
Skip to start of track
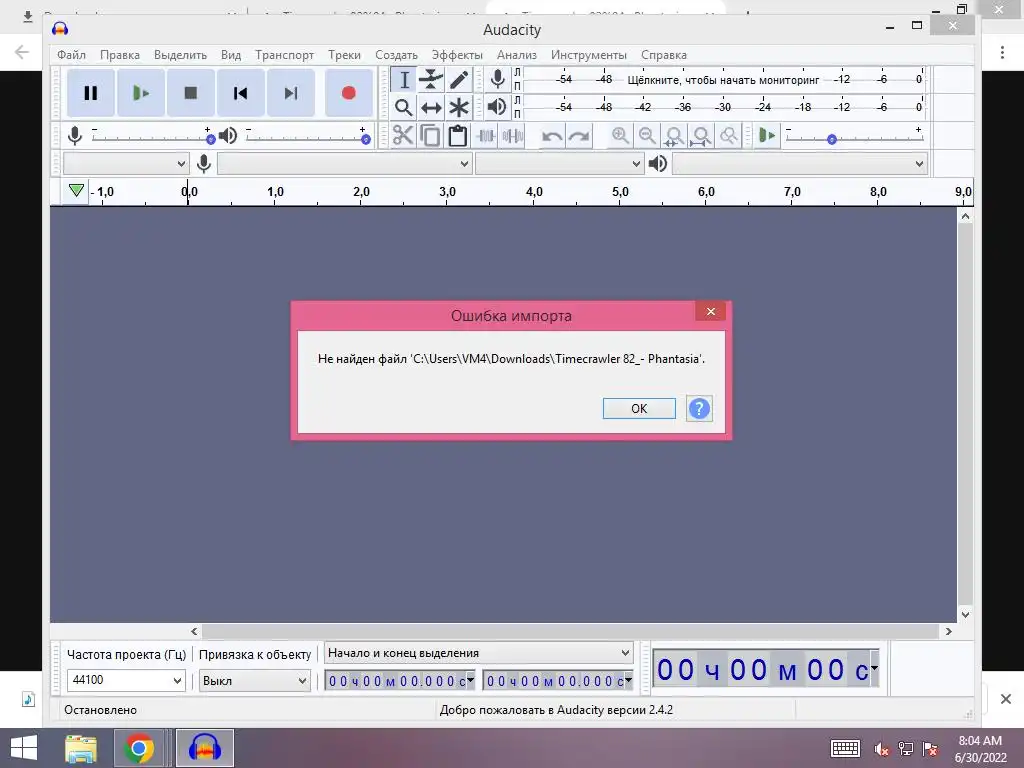pyautogui.click(x=240, y=93)
